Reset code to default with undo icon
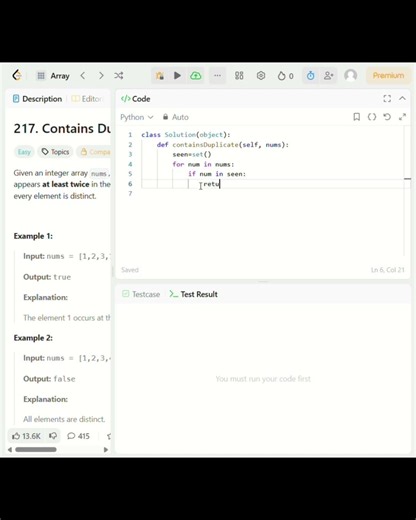The width and height of the screenshot is (416, 520). pos(387,117)
